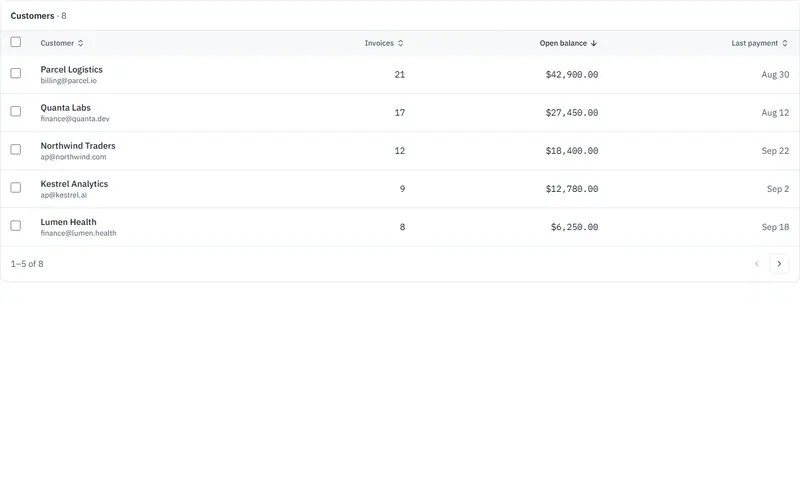Select the Quanta Labs row checkbox
The width and height of the screenshot is (800, 500).
tap(16, 111)
